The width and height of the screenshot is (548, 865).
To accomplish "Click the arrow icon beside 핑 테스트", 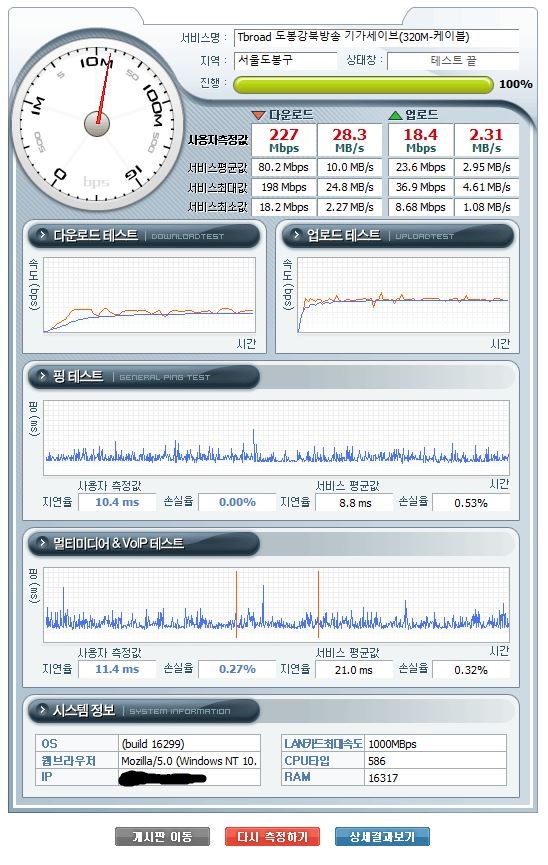I will click(42, 376).
